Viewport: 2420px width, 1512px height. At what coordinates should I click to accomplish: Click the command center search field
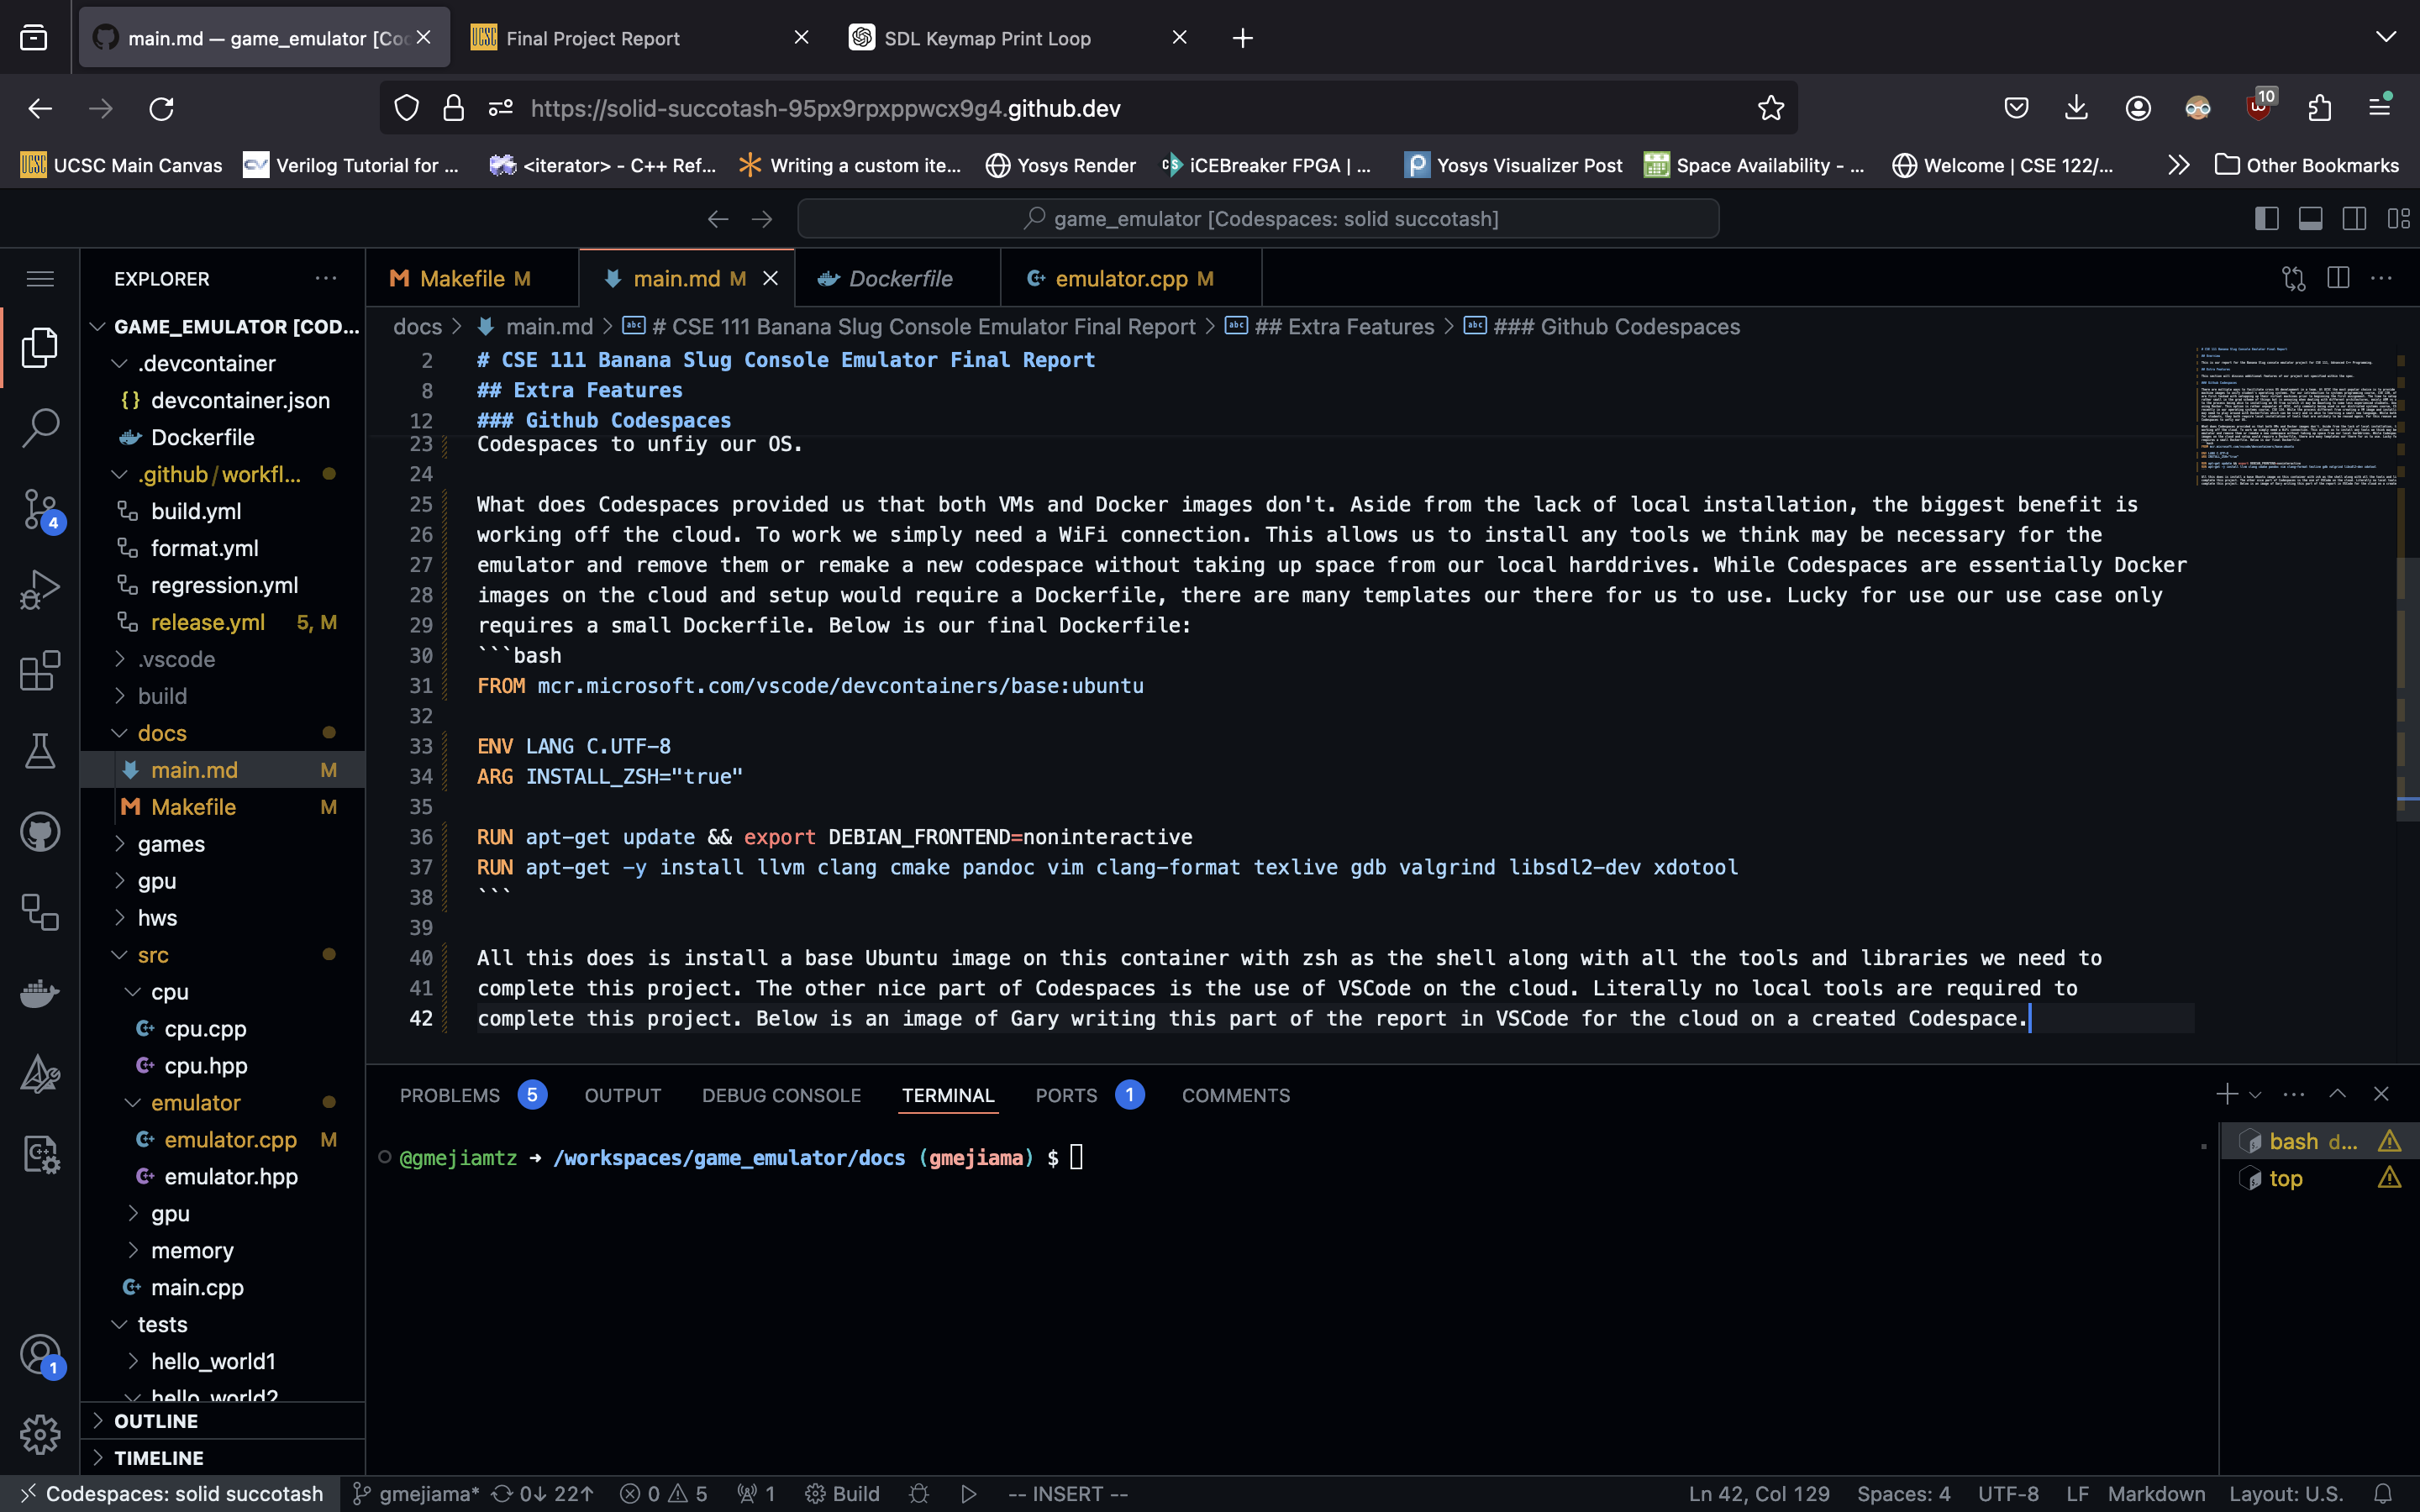tap(1258, 218)
